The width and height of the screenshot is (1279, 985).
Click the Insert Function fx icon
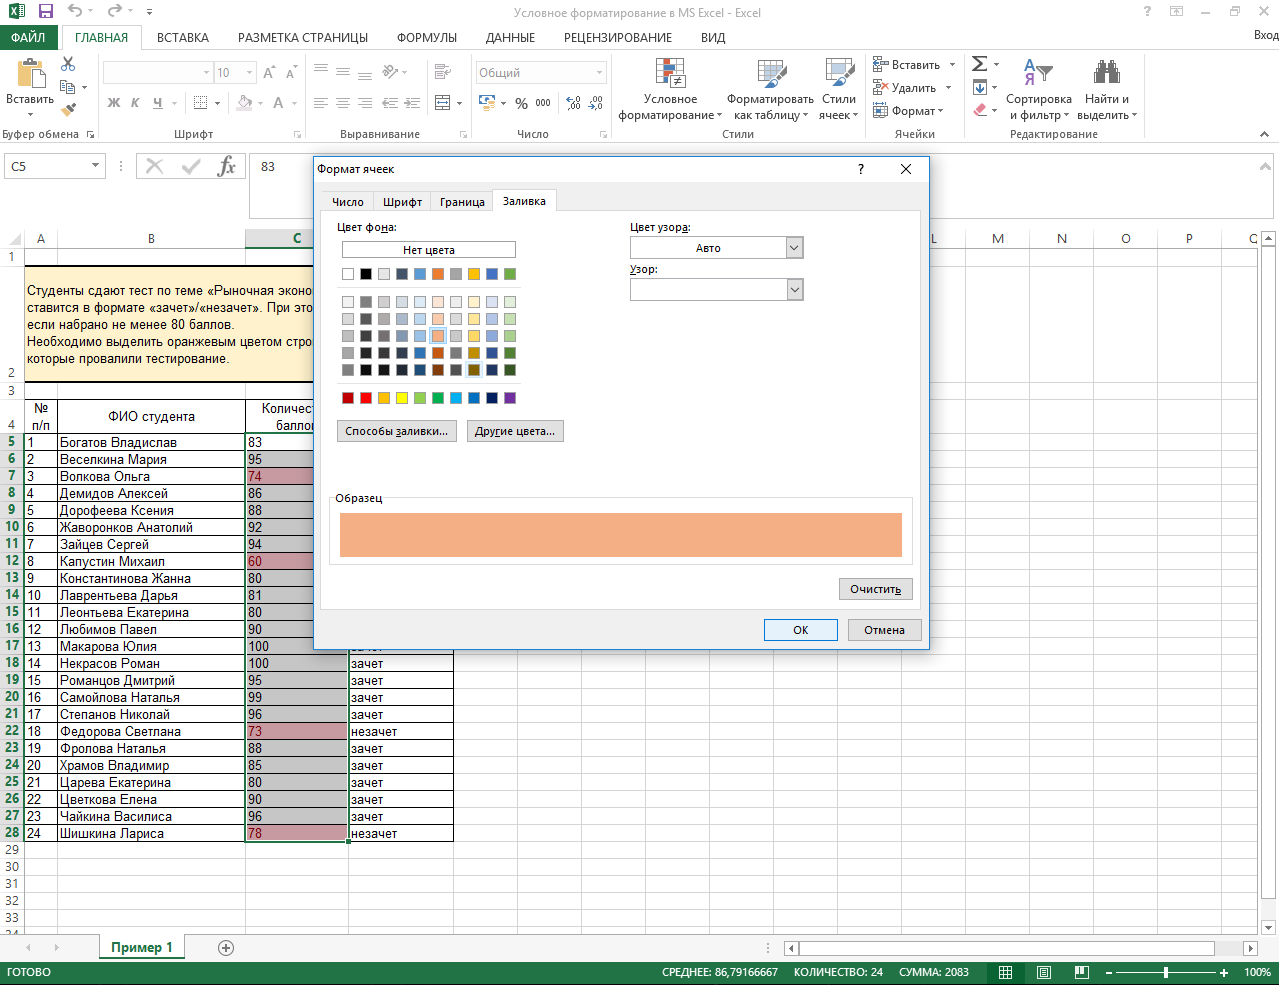(227, 166)
